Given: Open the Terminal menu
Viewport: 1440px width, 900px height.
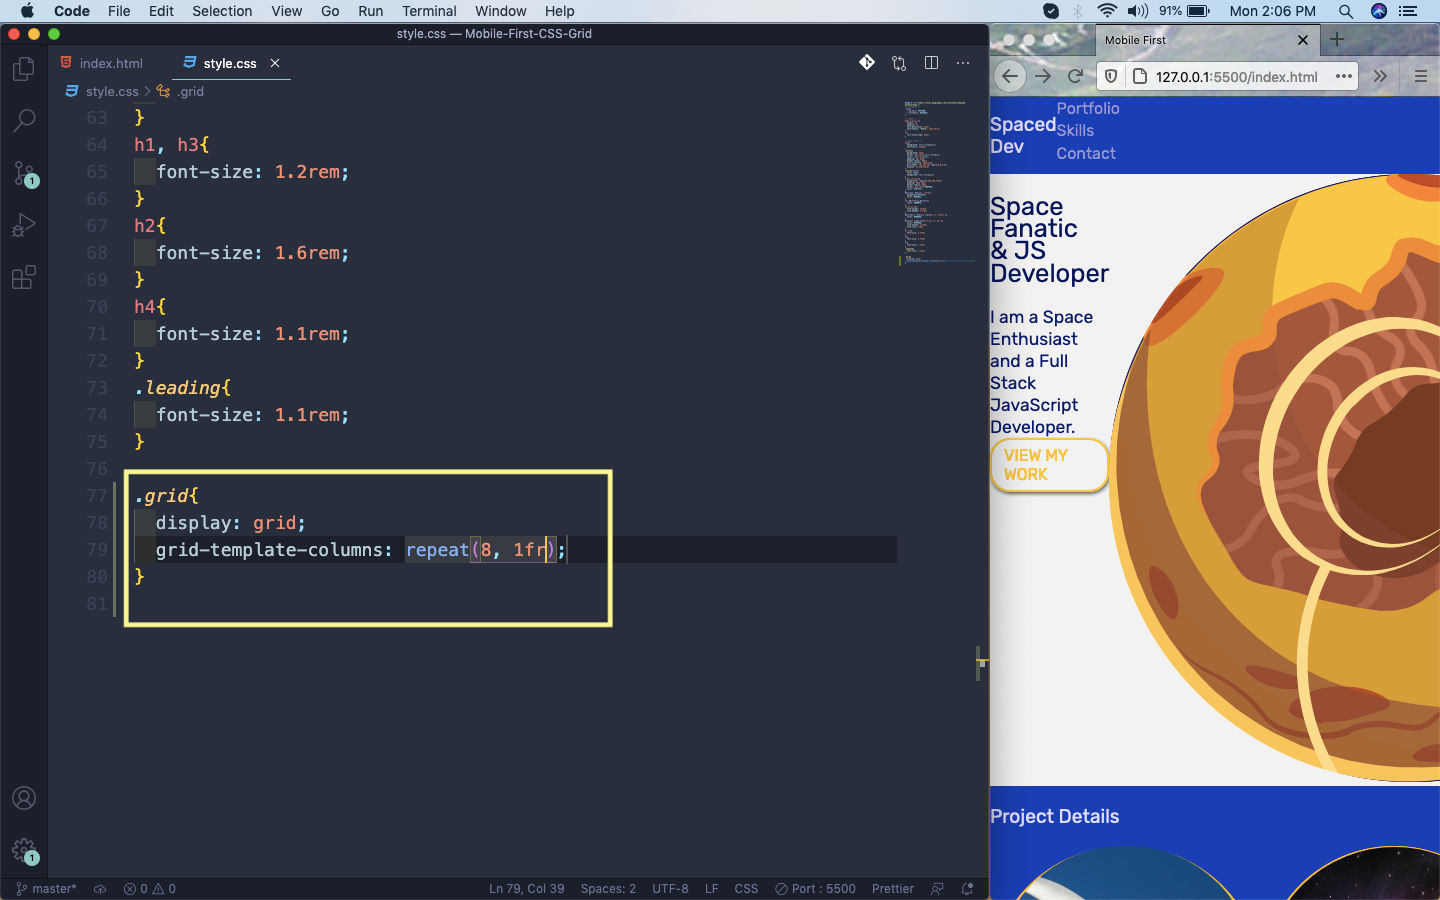Looking at the screenshot, I should tap(429, 11).
